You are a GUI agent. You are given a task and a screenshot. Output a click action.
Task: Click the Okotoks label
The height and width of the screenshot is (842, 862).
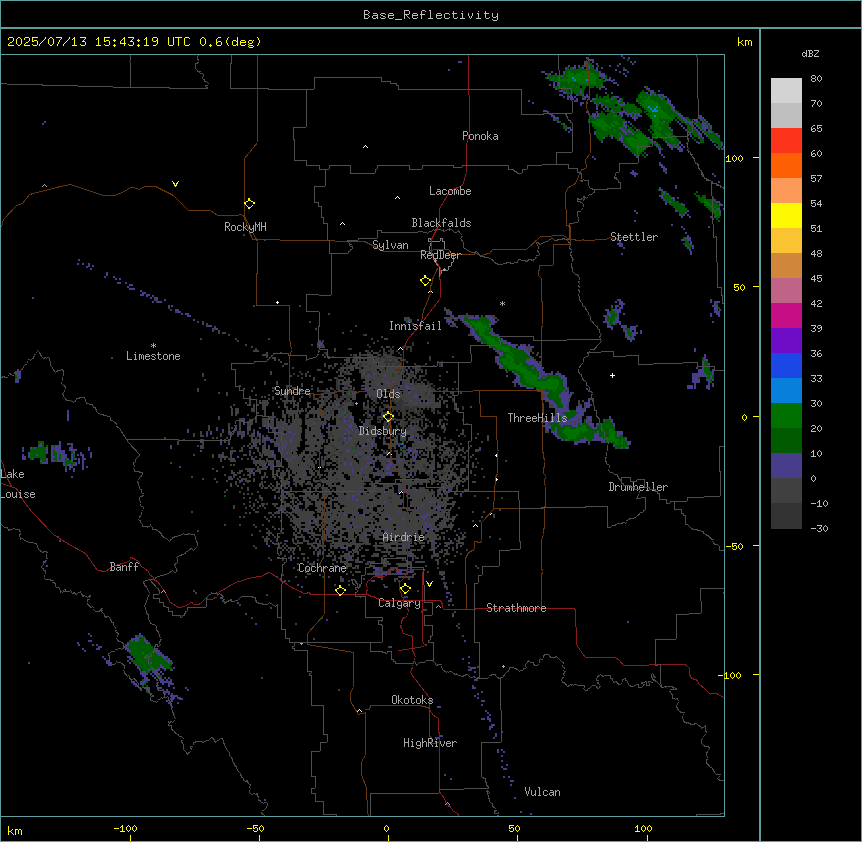[412, 700]
